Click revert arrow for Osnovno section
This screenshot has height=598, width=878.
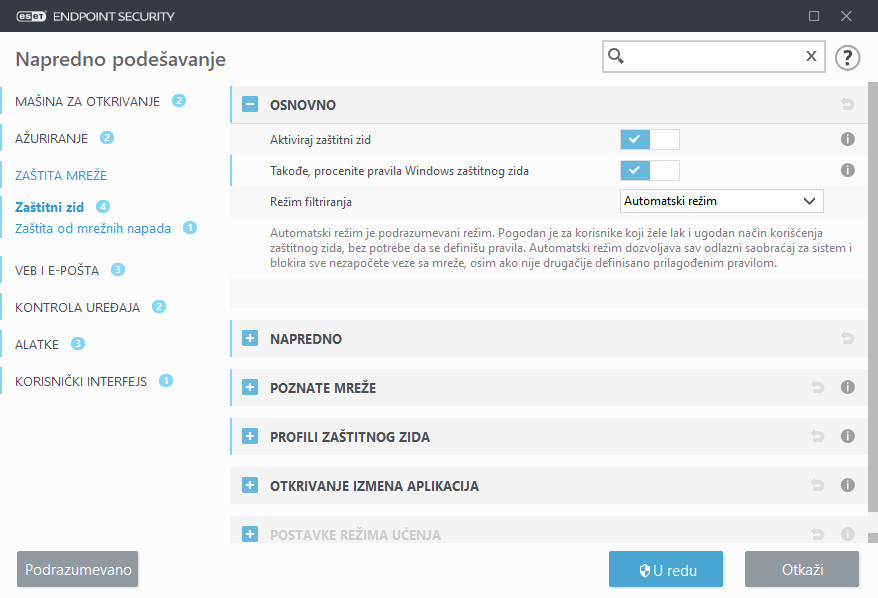click(x=847, y=104)
